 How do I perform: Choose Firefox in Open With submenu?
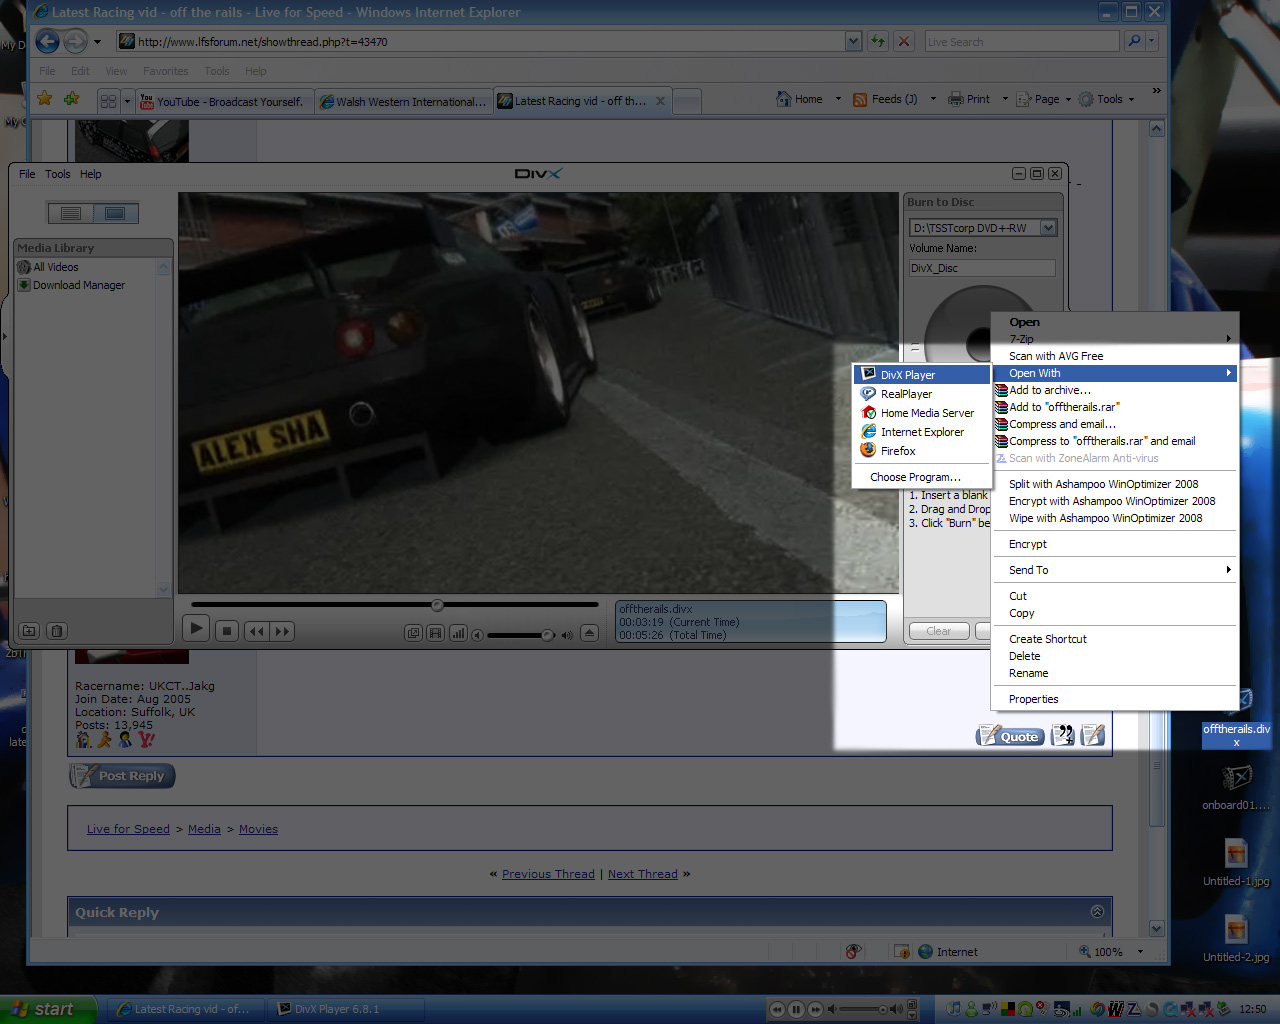921,451
